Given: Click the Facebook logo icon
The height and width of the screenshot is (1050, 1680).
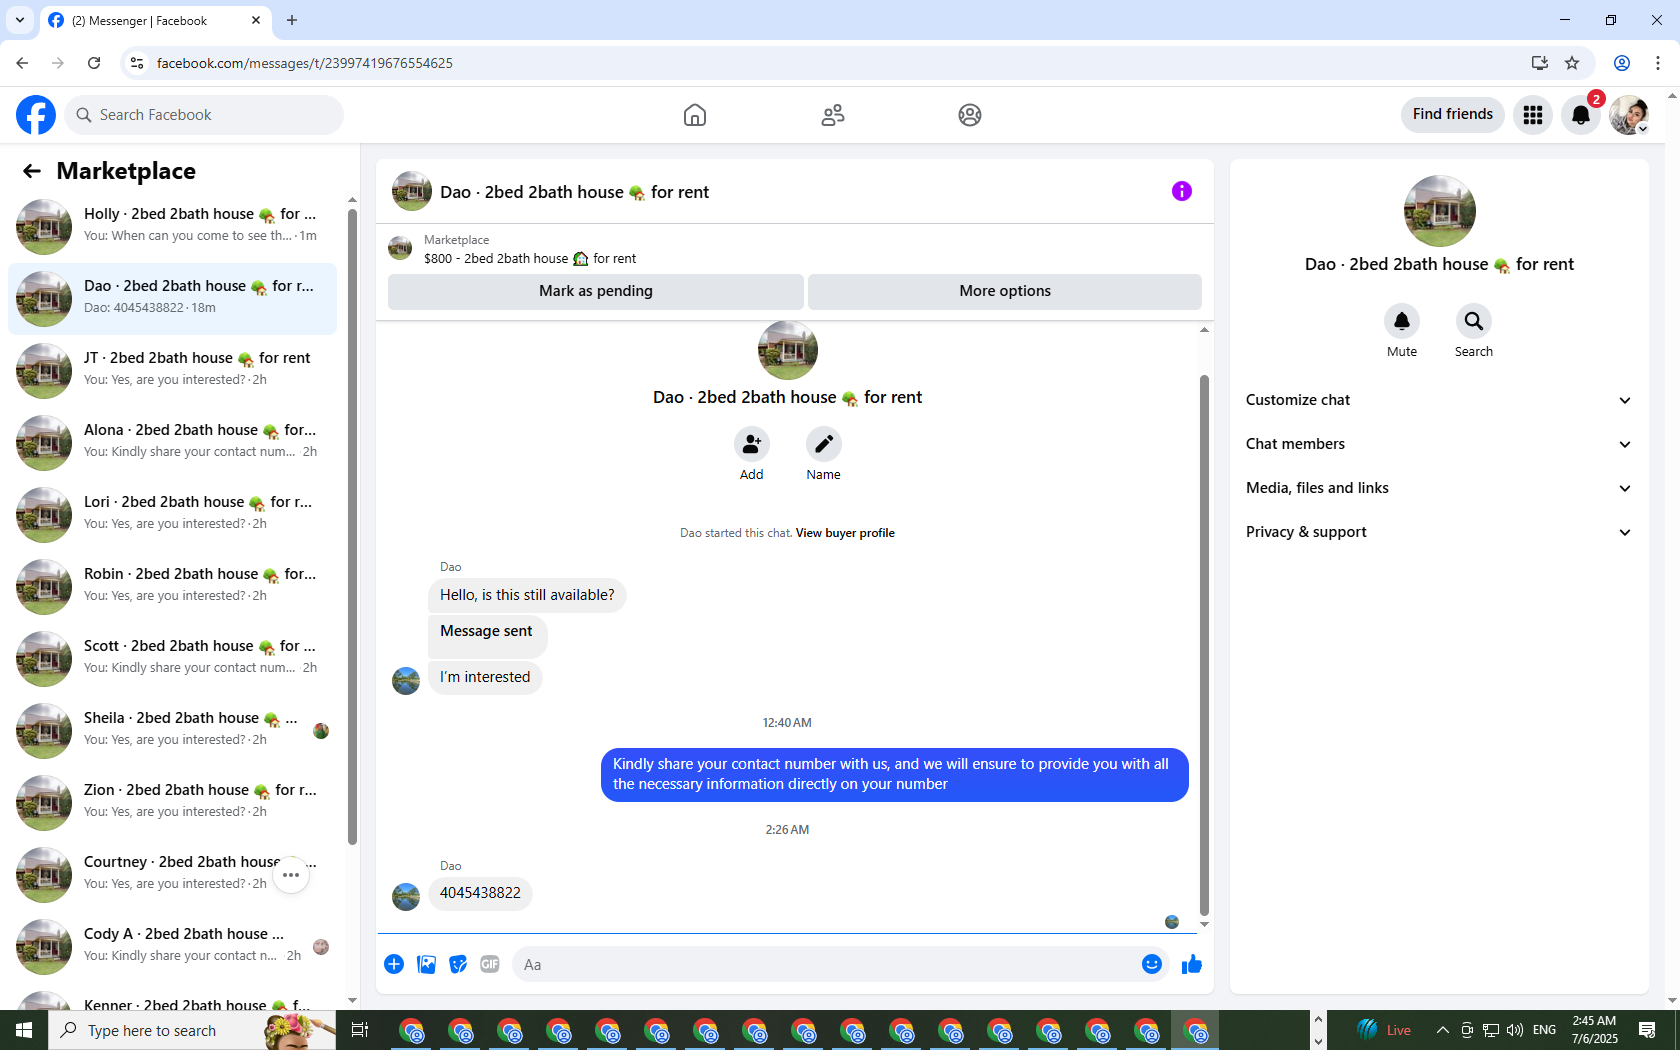Looking at the screenshot, I should [36, 115].
